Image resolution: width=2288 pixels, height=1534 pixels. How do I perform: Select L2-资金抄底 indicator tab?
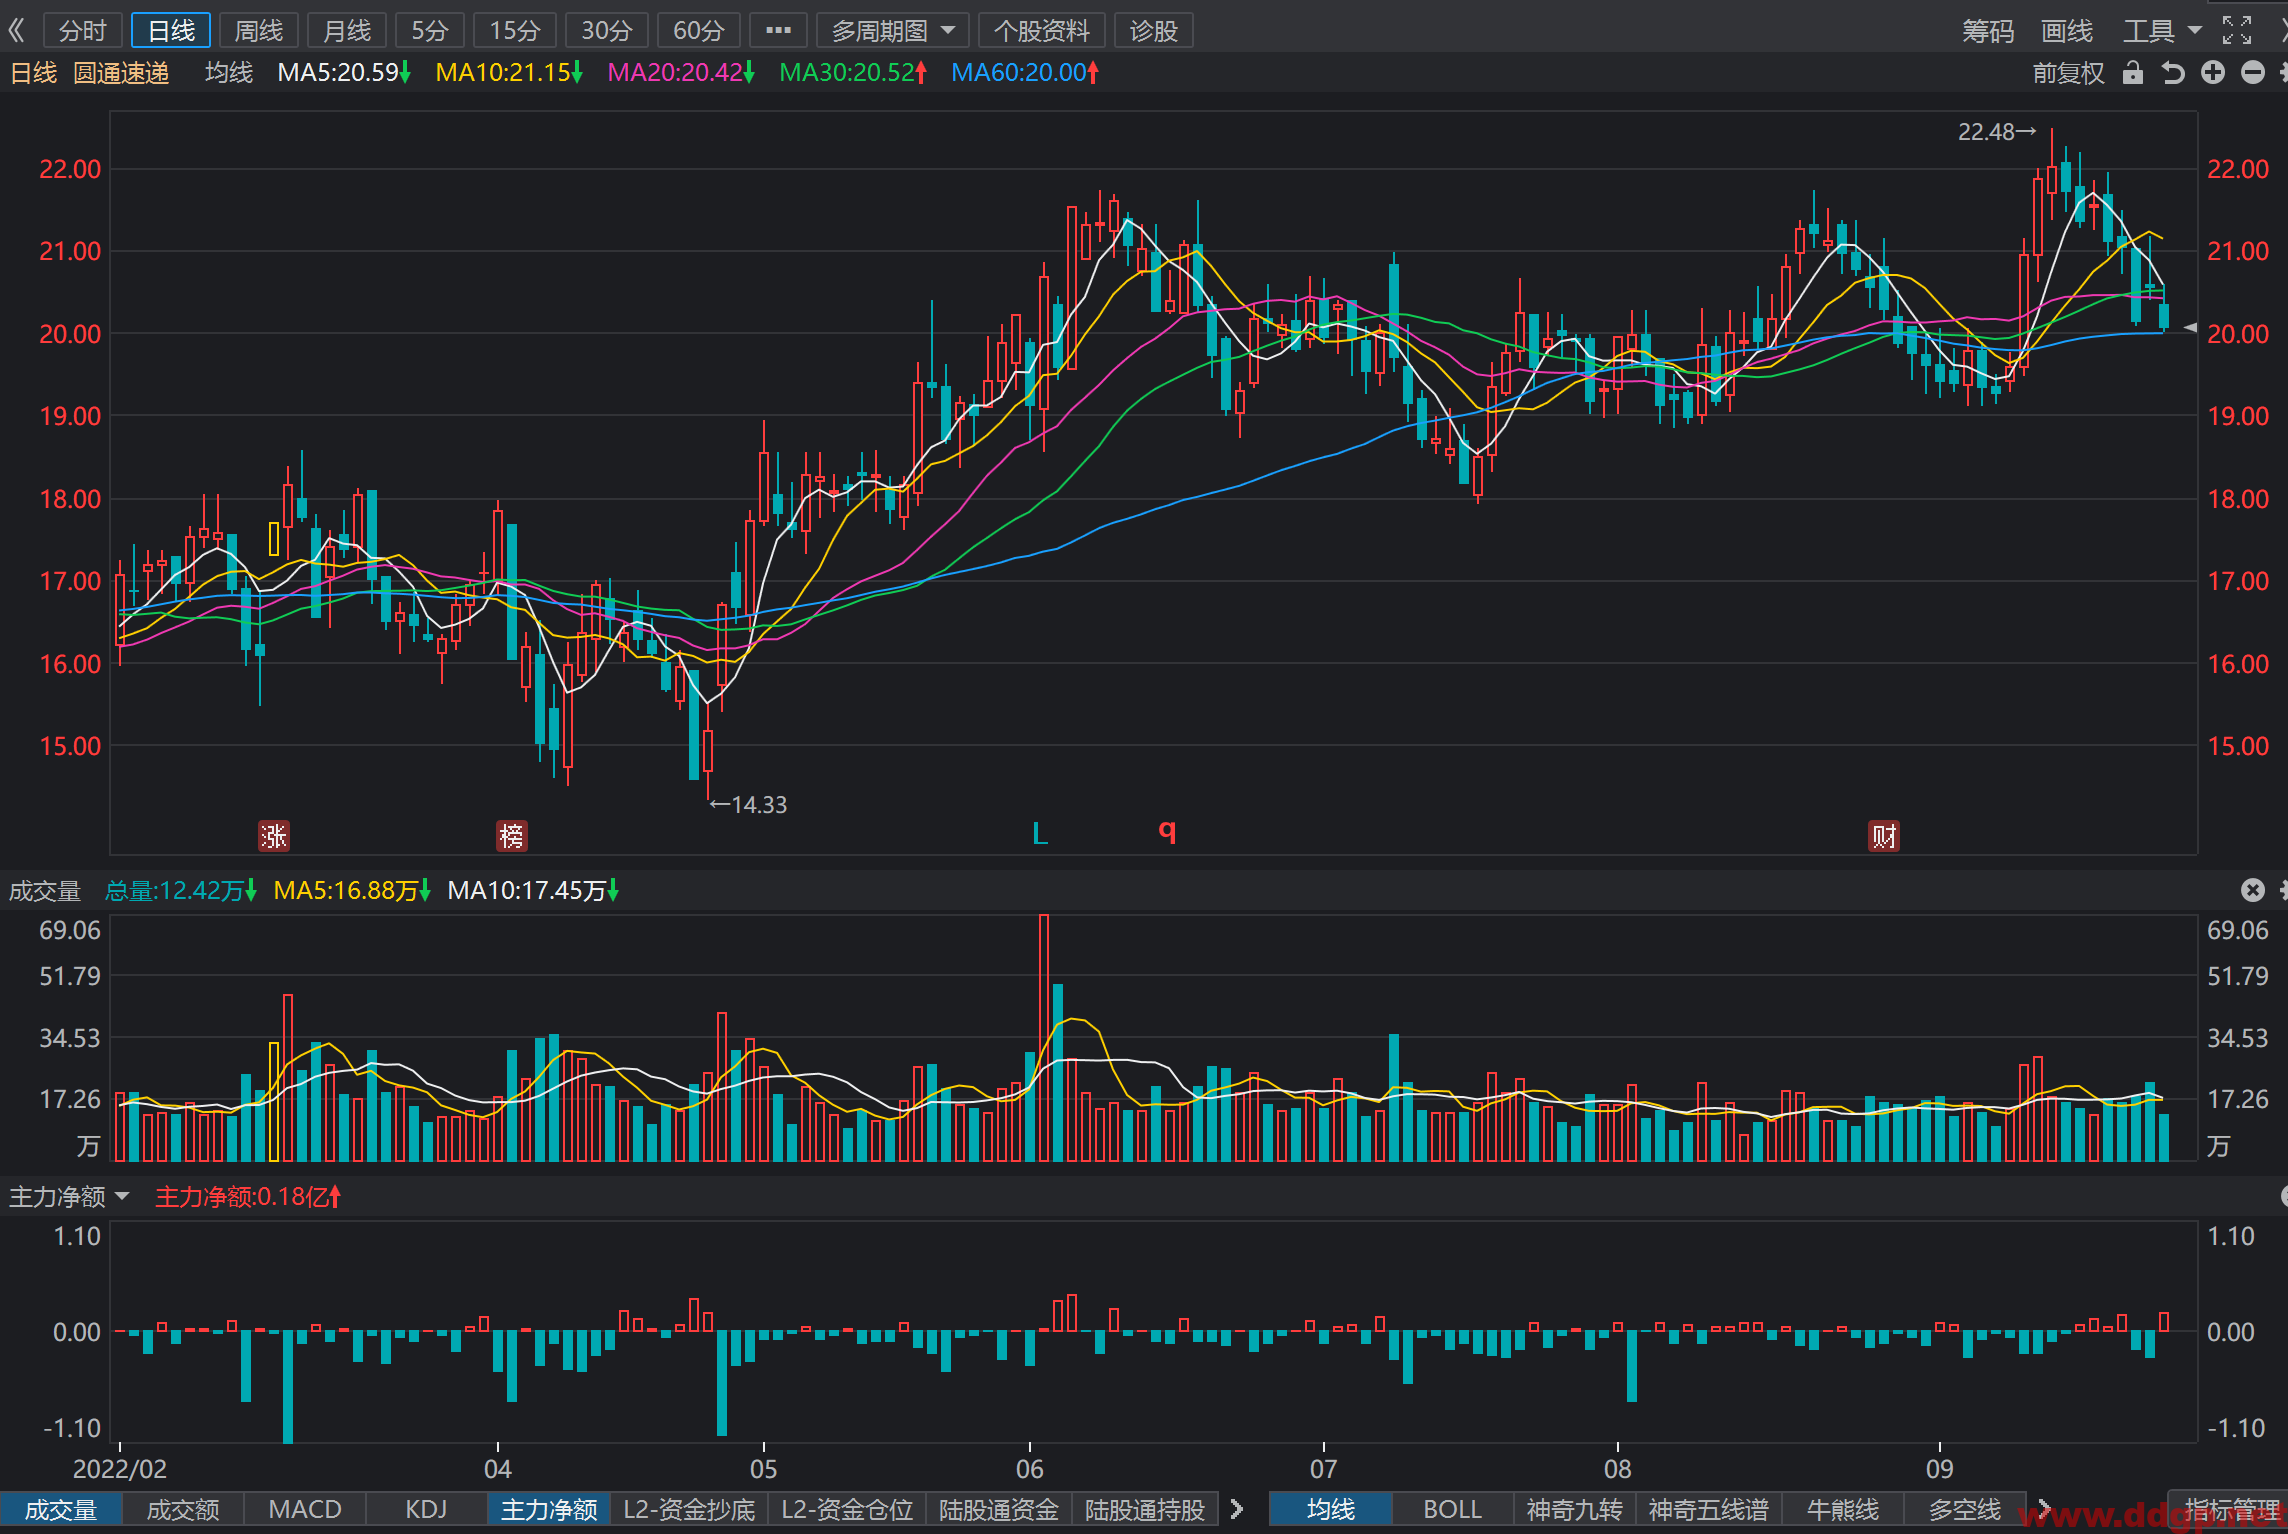[689, 1509]
